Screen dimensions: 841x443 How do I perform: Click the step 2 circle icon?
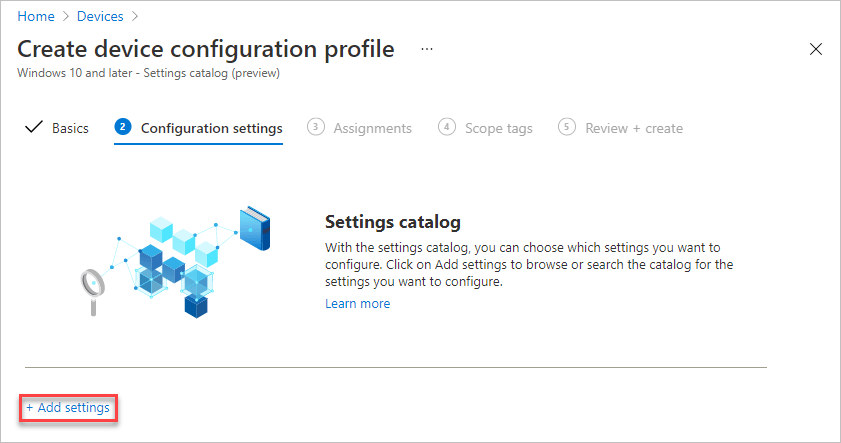pyautogui.click(x=123, y=127)
